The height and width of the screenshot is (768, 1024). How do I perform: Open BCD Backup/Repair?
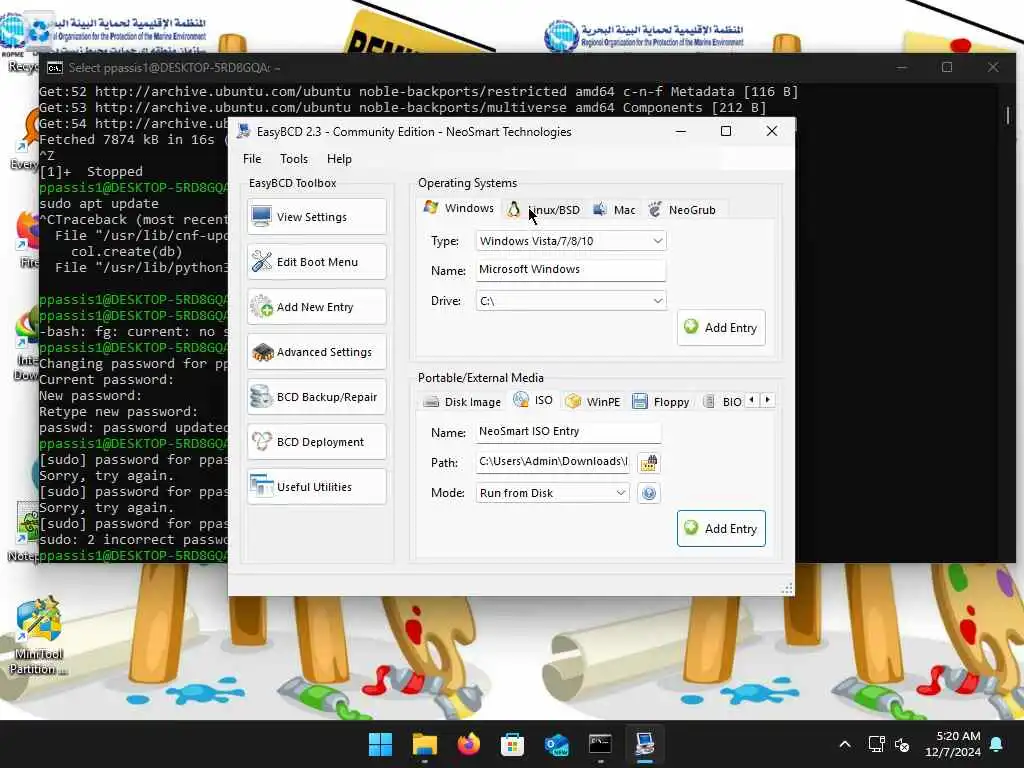[x=317, y=397]
